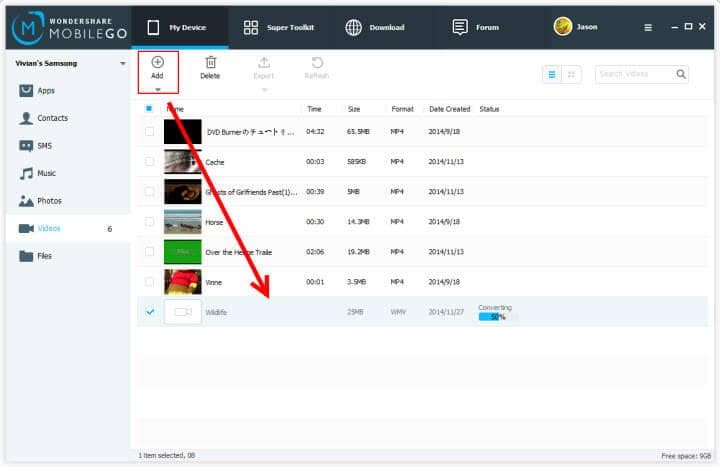Check the Ghosts of Girlfriends Past checkbox
Screen dimensions: 720x467
[x=149, y=191]
